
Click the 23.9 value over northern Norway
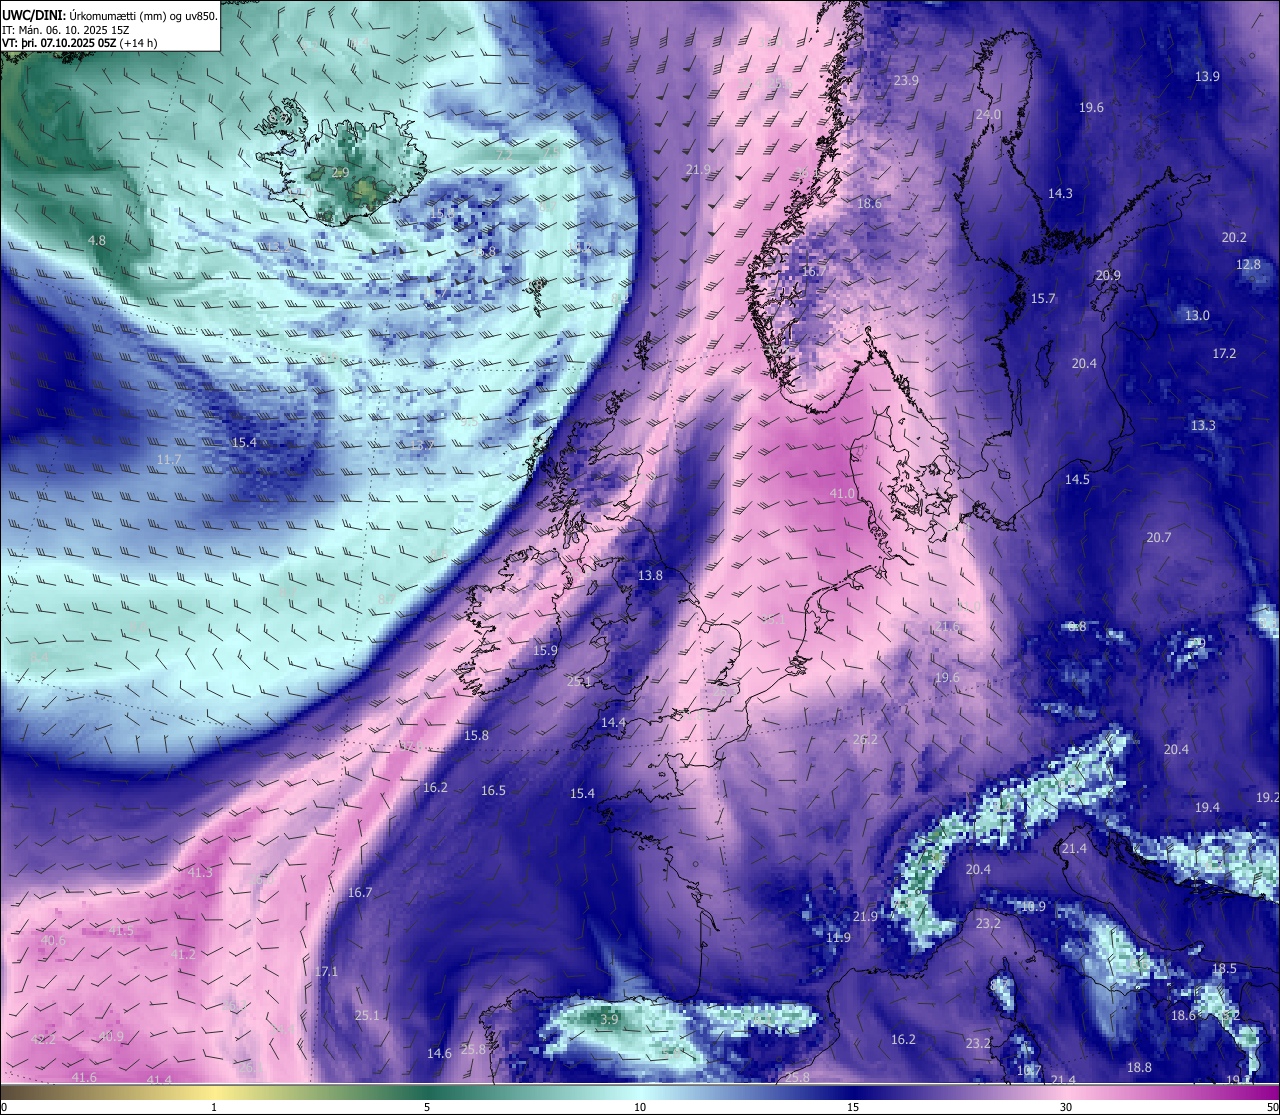(x=906, y=81)
